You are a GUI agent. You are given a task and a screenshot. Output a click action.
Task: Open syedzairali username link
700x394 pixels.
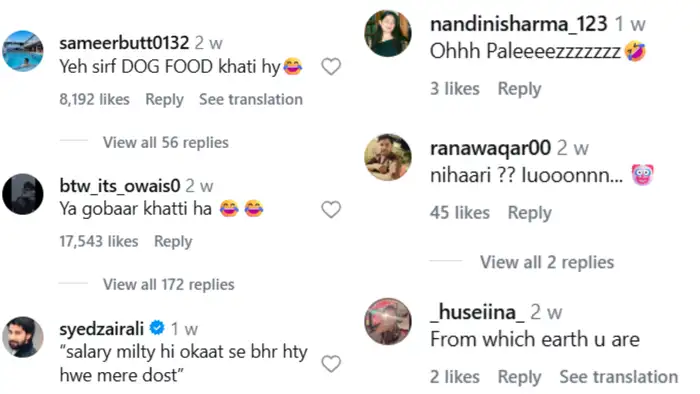[x=101, y=329]
